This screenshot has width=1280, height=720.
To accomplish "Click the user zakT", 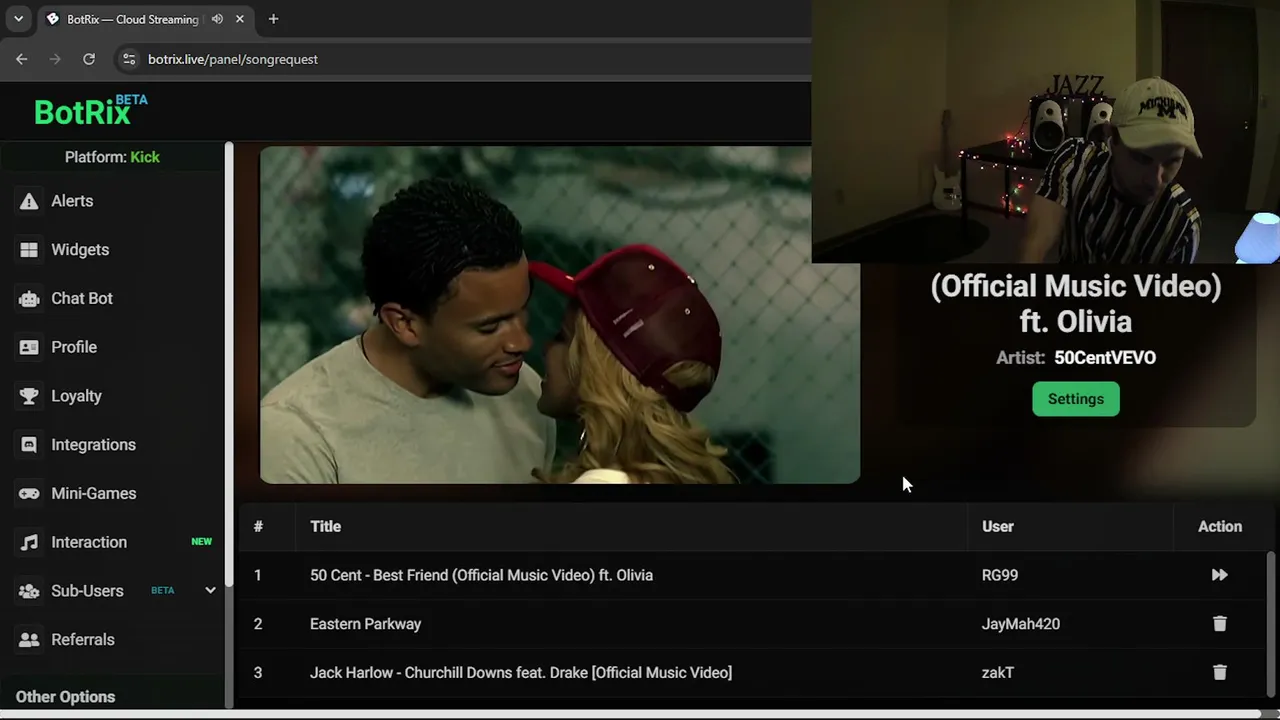I will pos(998,673).
